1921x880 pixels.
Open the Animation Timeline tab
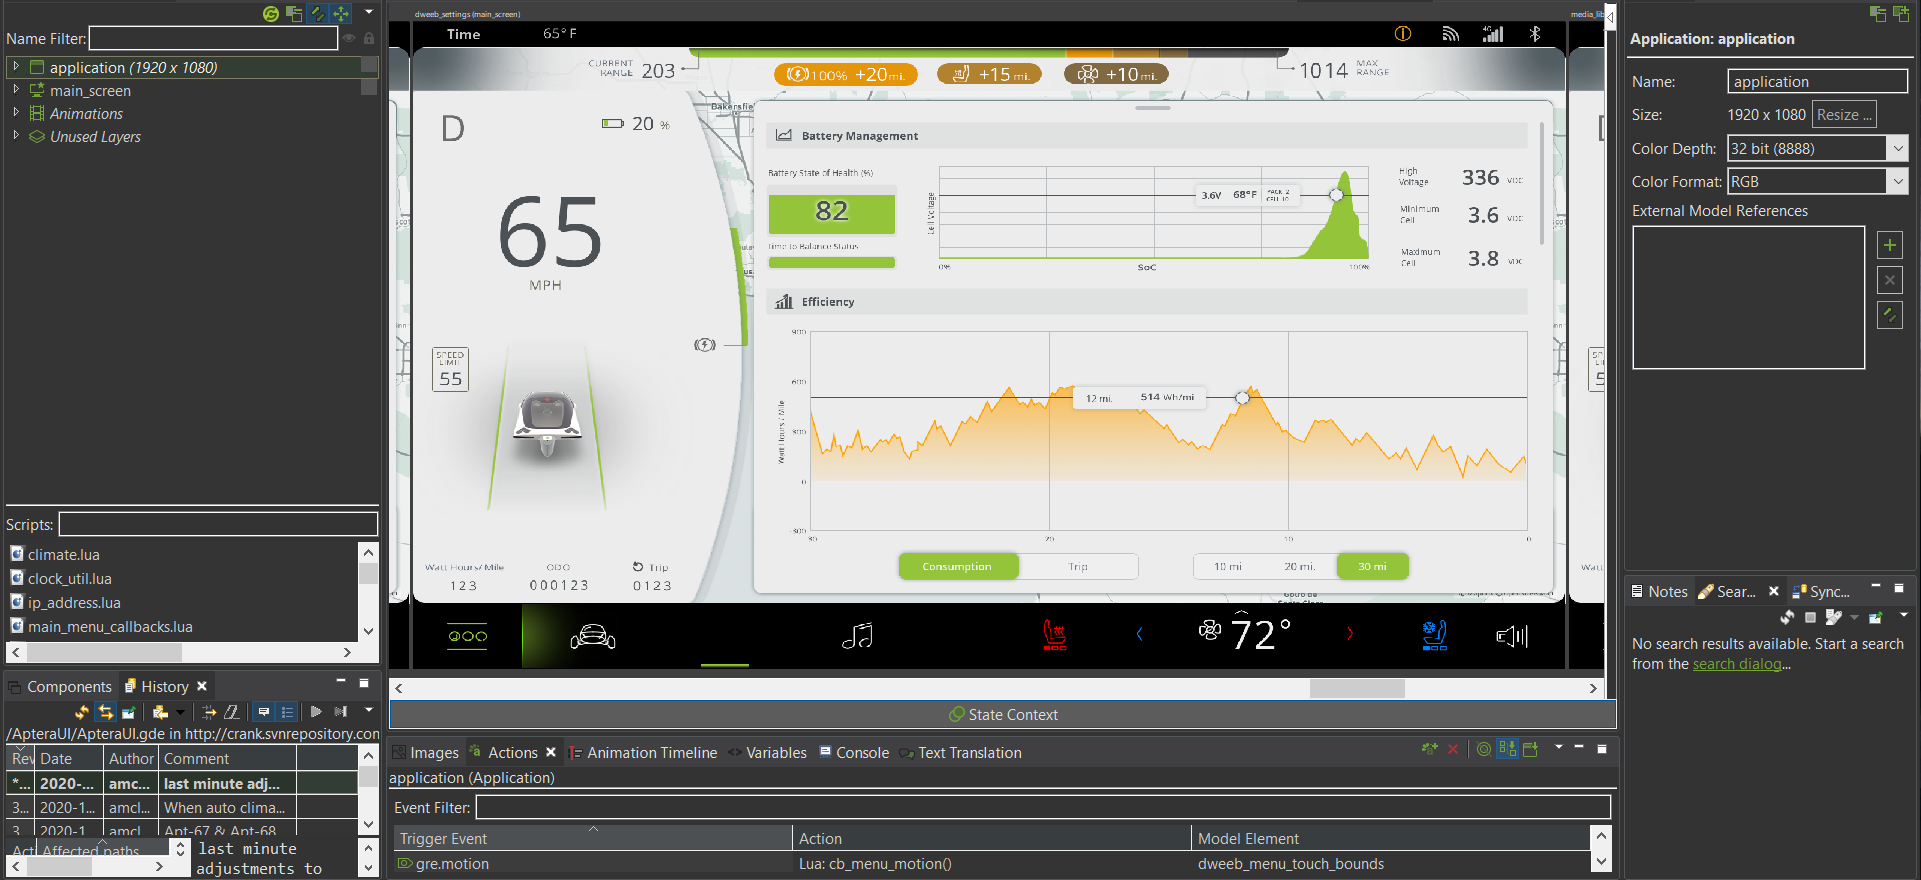642,752
